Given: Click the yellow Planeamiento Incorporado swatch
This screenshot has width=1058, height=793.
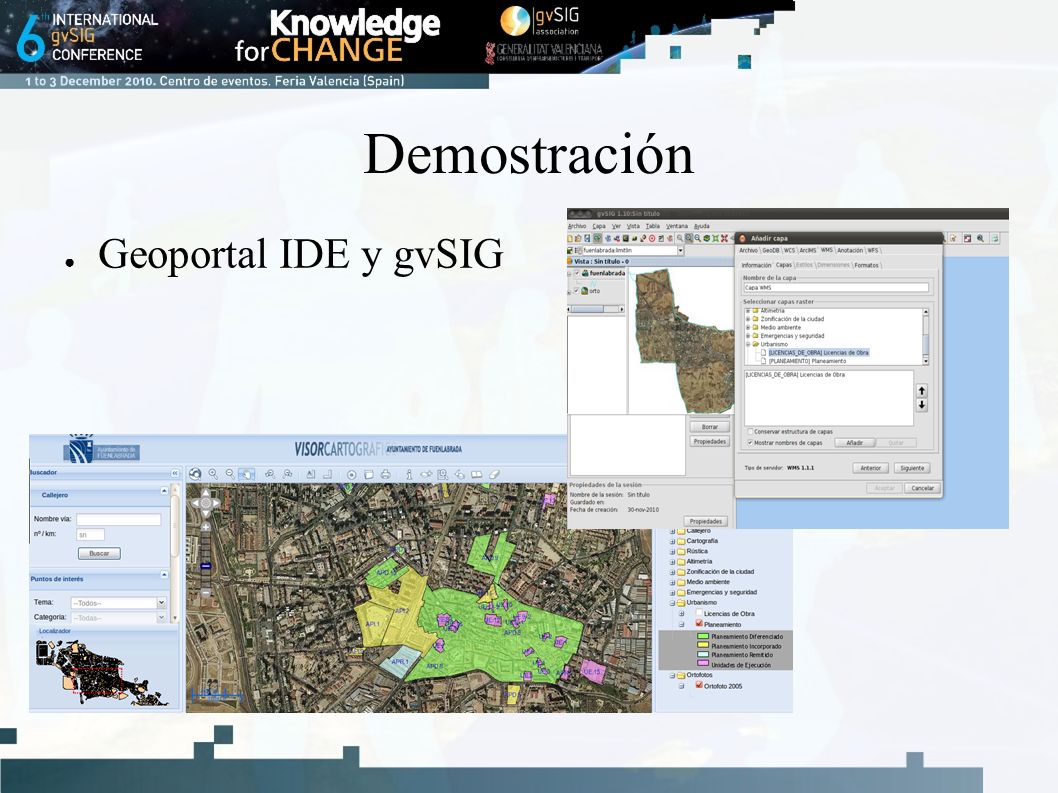Looking at the screenshot, I should 703,645.
